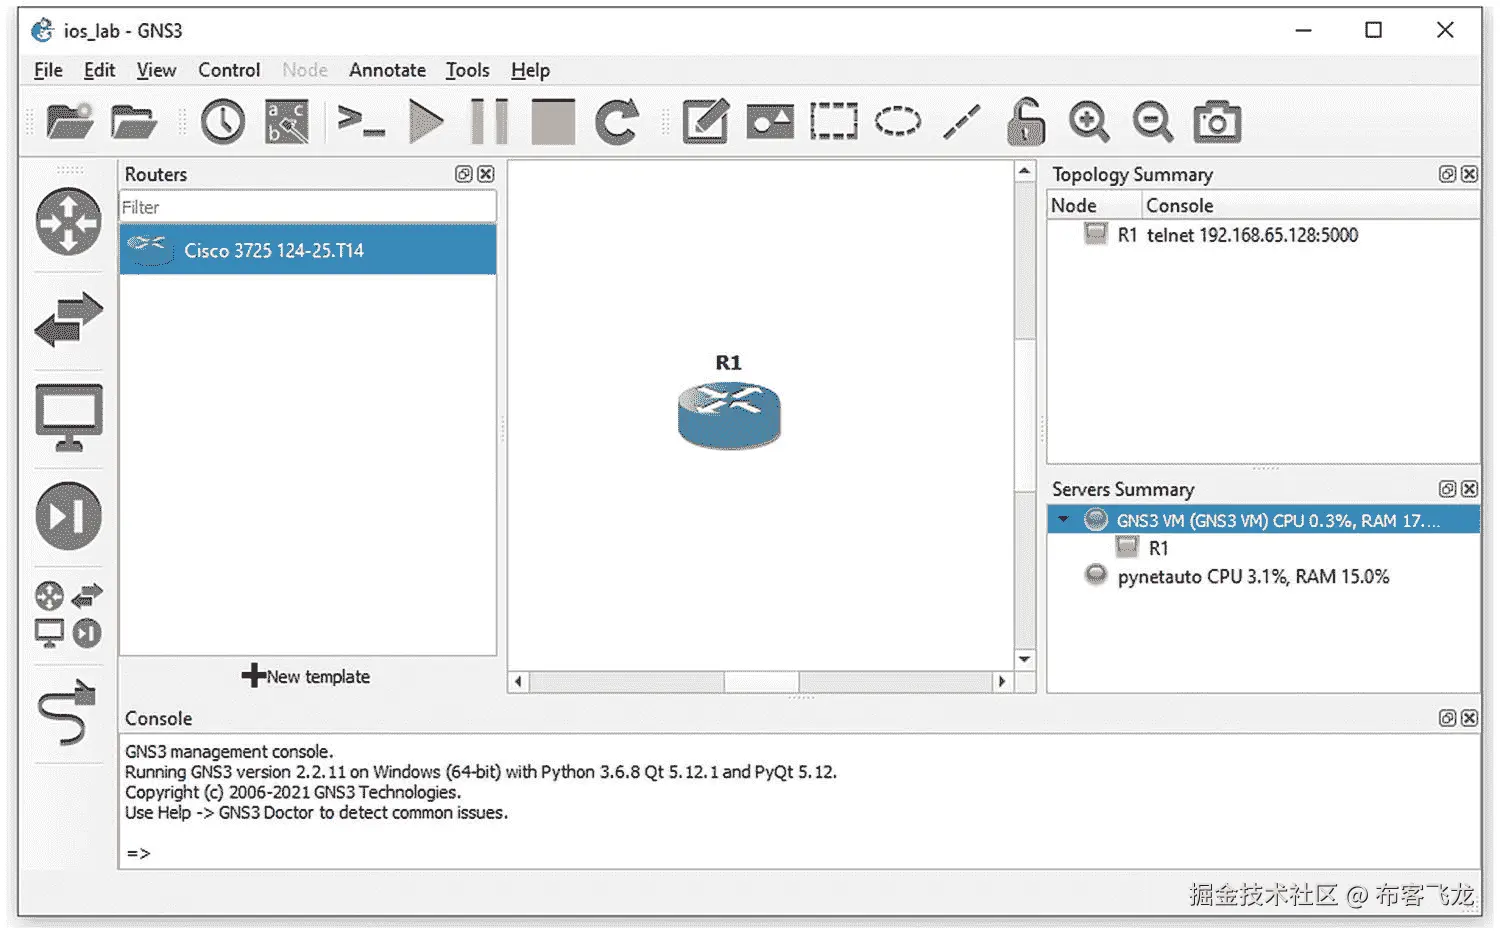Open the Annotate menu
This screenshot has width=1500, height=934.
point(387,70)
